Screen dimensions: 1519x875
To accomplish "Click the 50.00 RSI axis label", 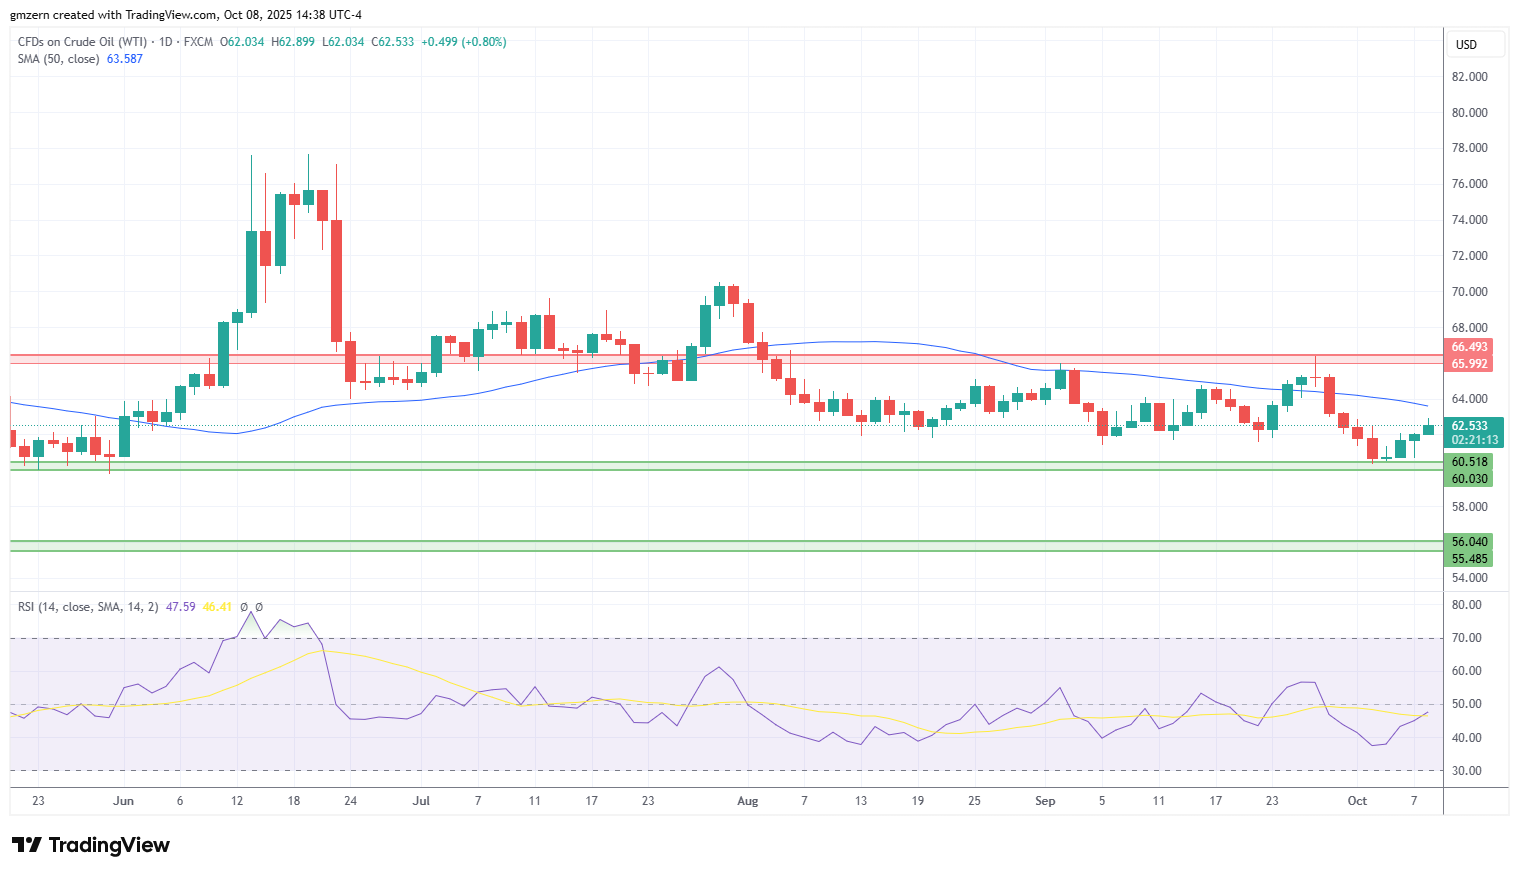I will click(1467, 704).
